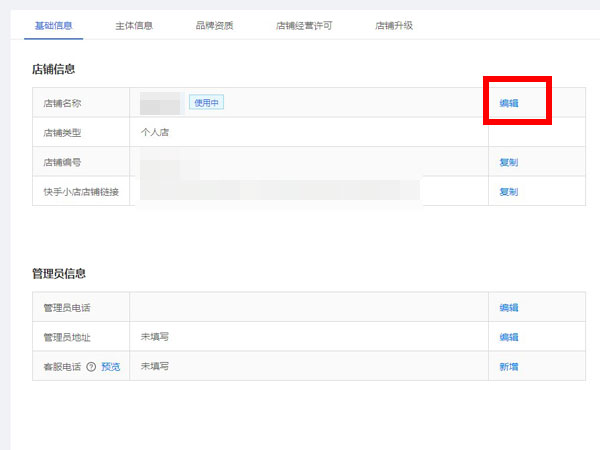Click the 管理员信息 section heading

(58, 273)
